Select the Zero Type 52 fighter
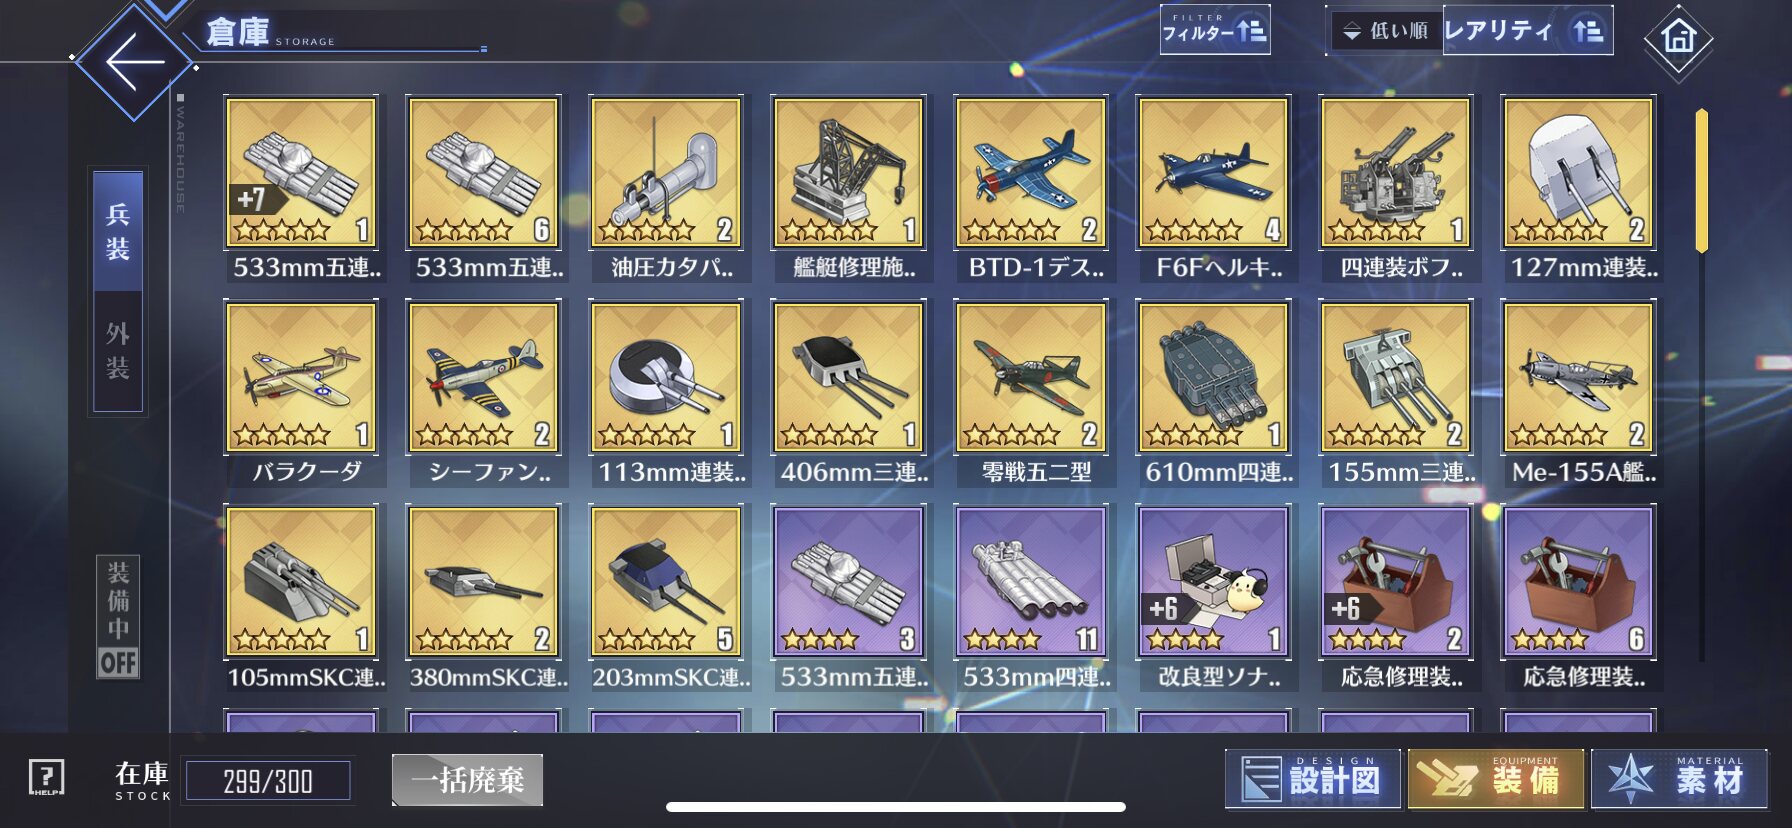This screenshot has height=828, width=1792. (1031, 392)
